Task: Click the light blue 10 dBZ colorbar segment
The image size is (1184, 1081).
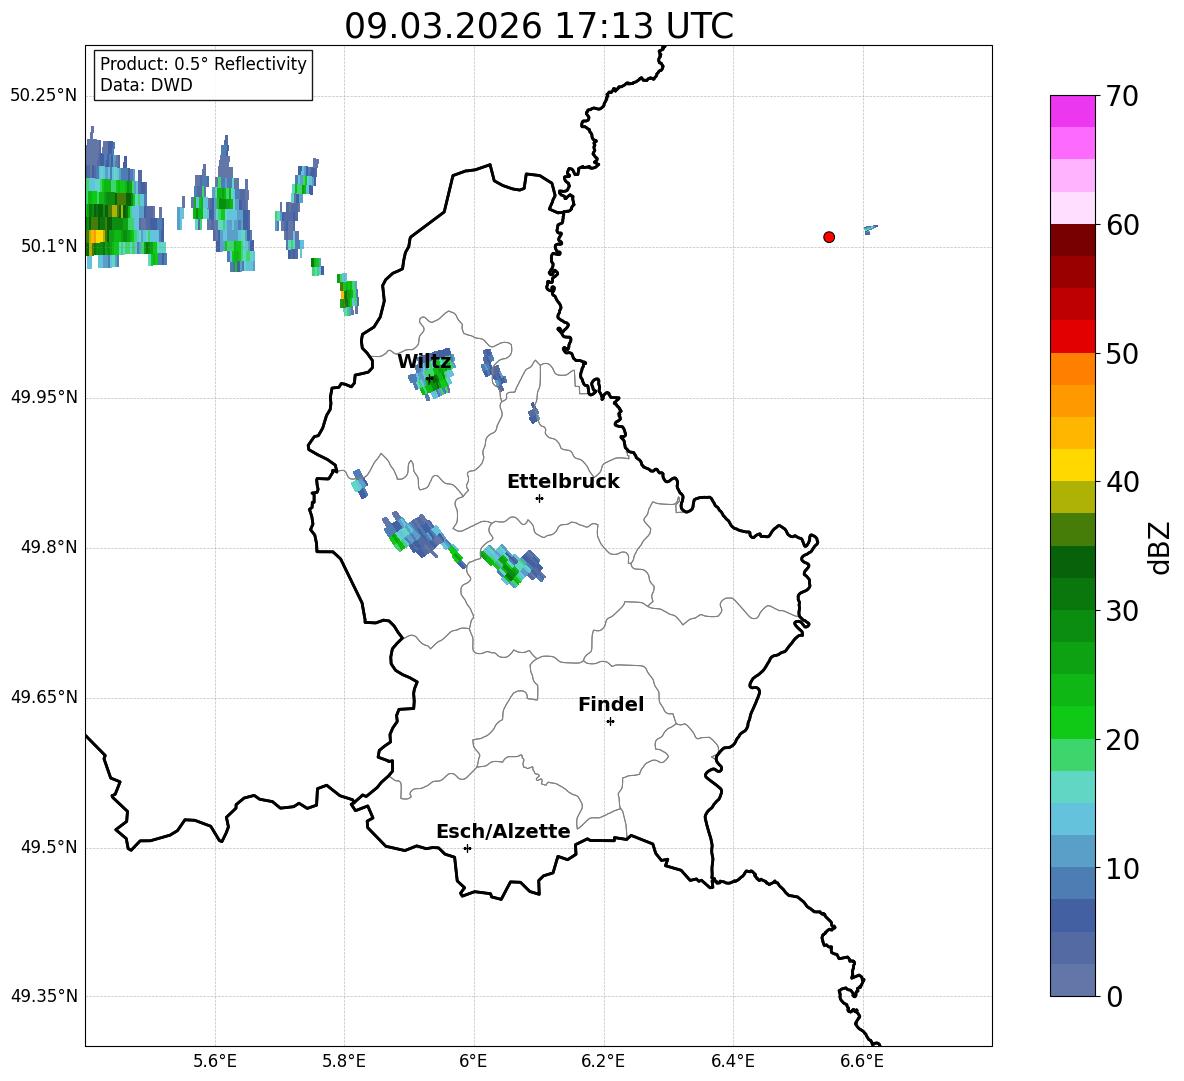Action: click(x=1072, y=851)
